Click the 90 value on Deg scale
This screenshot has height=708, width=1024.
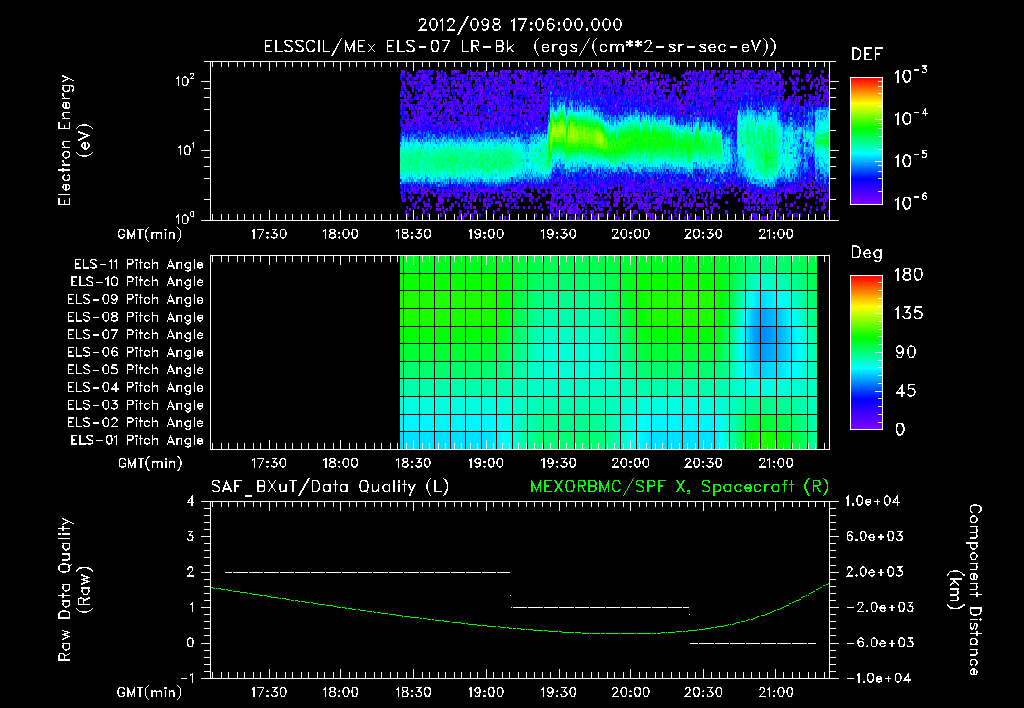[906, 352]
